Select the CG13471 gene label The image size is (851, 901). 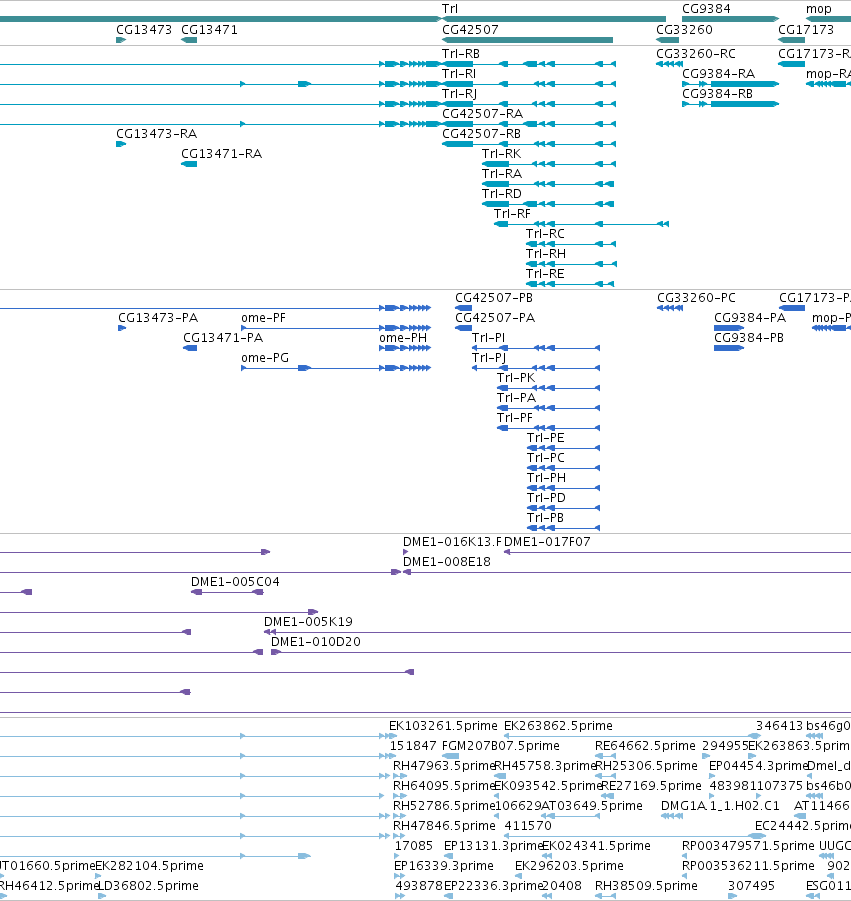[209, 29]
